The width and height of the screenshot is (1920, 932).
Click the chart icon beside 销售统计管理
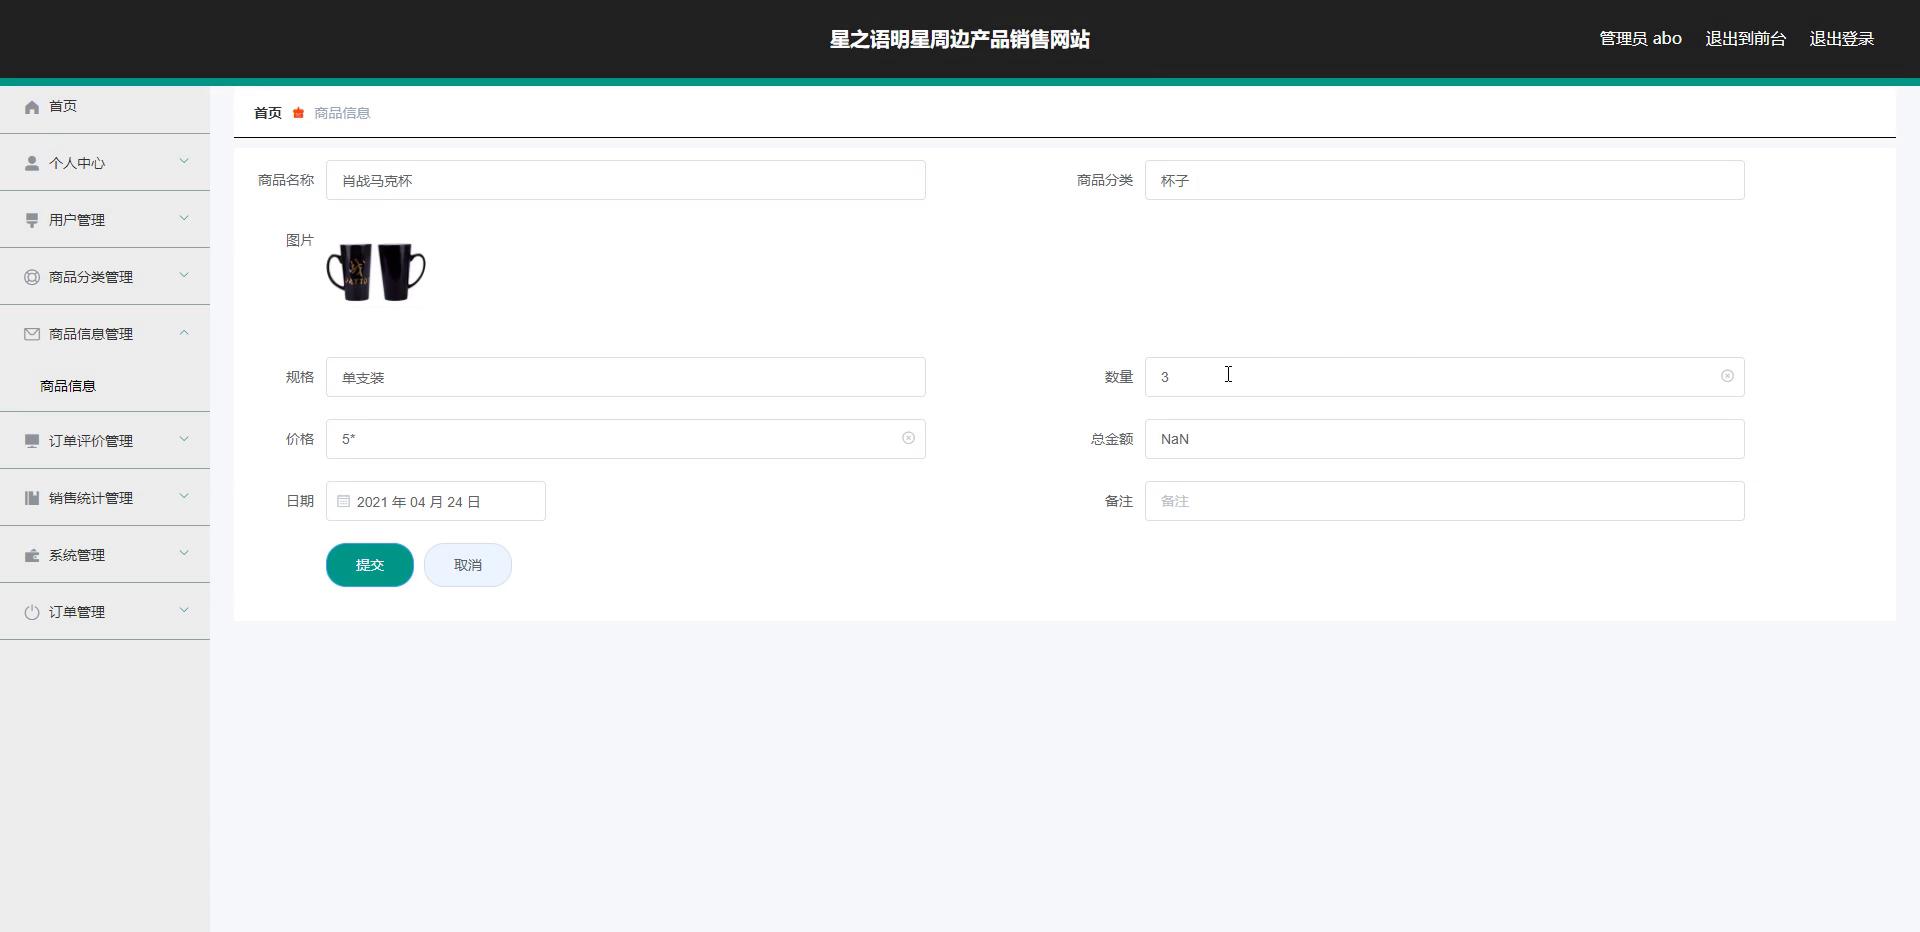pos(32,498)
